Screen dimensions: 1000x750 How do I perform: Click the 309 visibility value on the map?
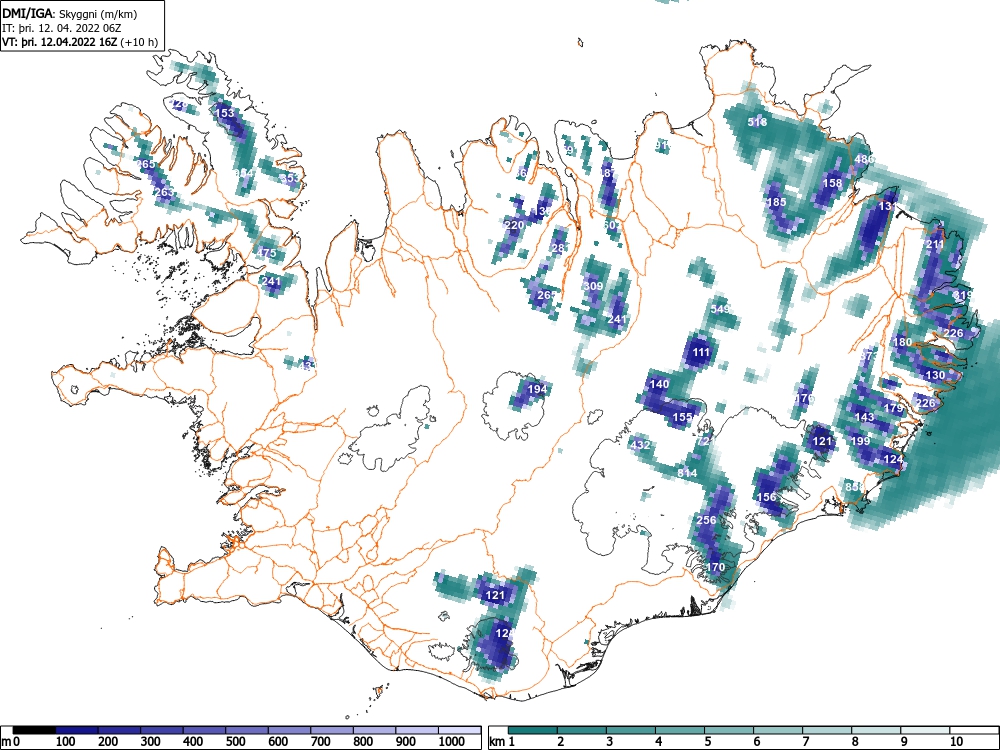(593, 286)
